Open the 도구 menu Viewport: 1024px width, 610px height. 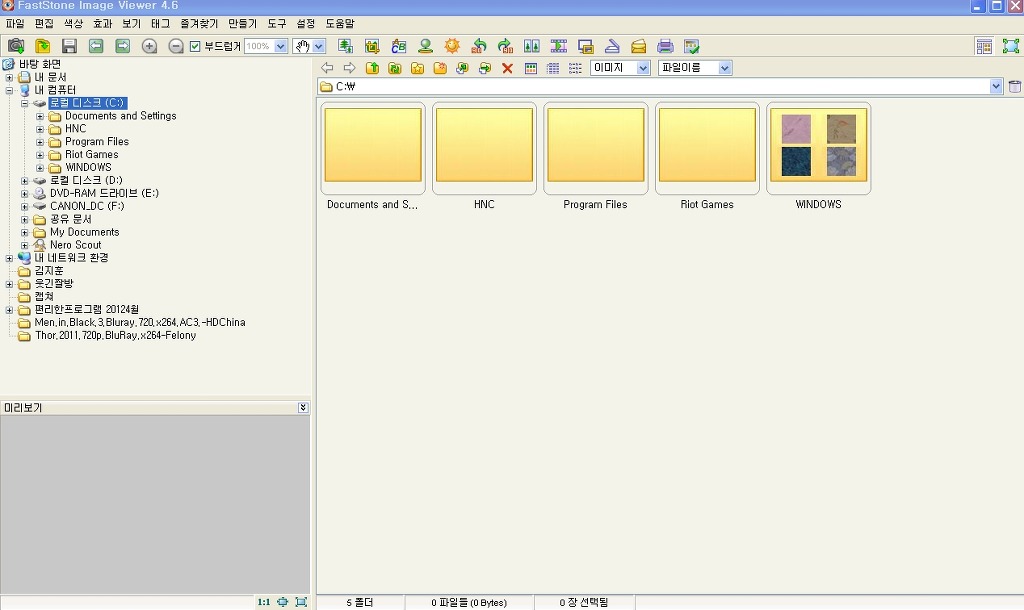click(276, 23)
